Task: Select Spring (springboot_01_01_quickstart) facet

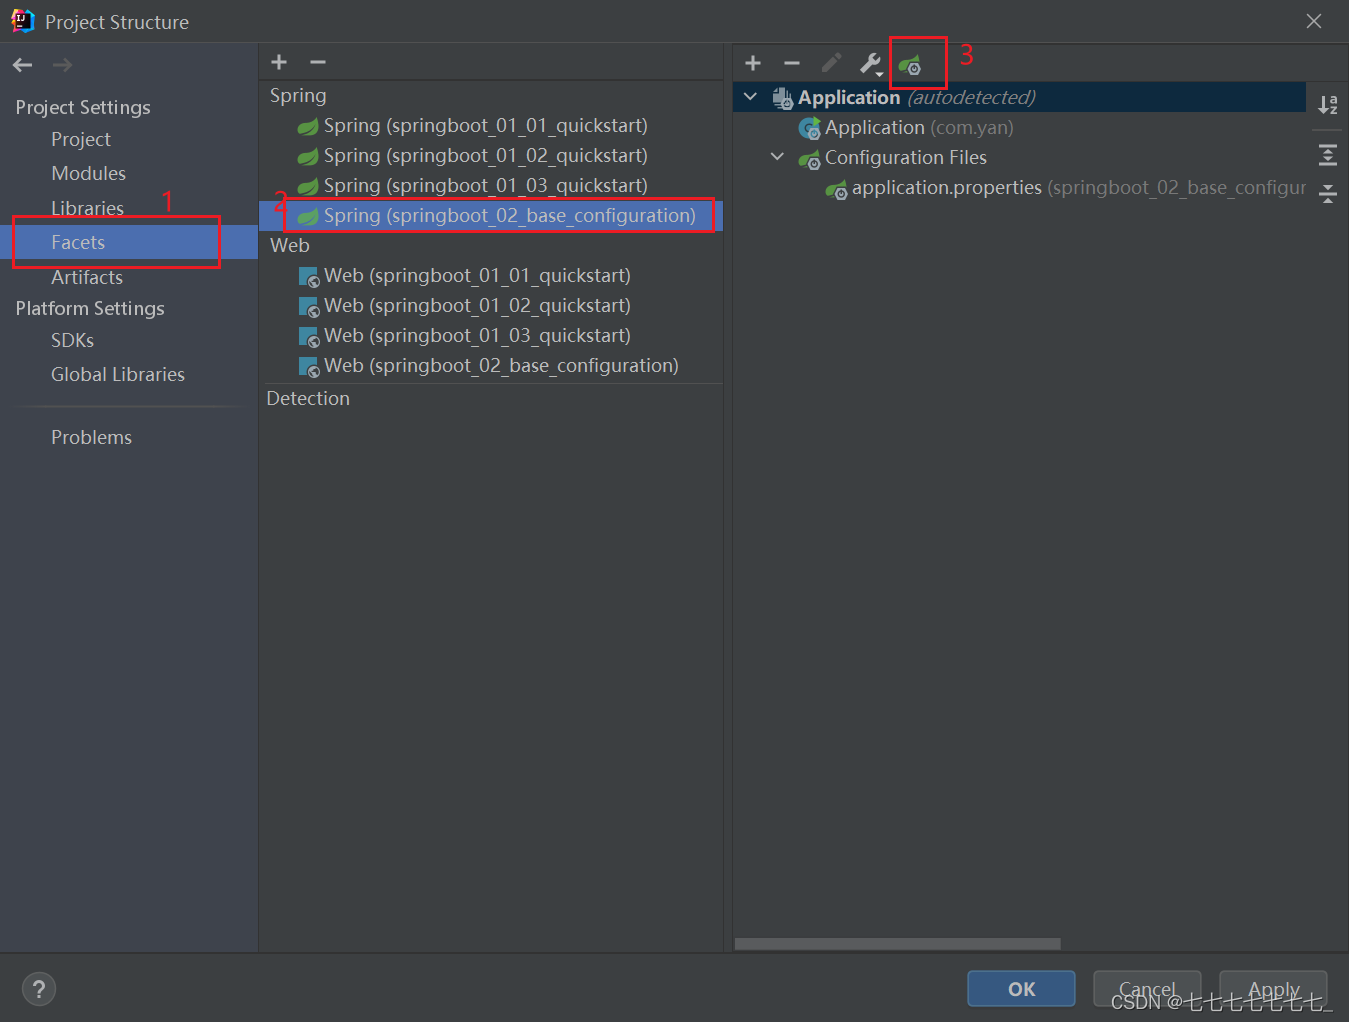Action: point(491,125)
